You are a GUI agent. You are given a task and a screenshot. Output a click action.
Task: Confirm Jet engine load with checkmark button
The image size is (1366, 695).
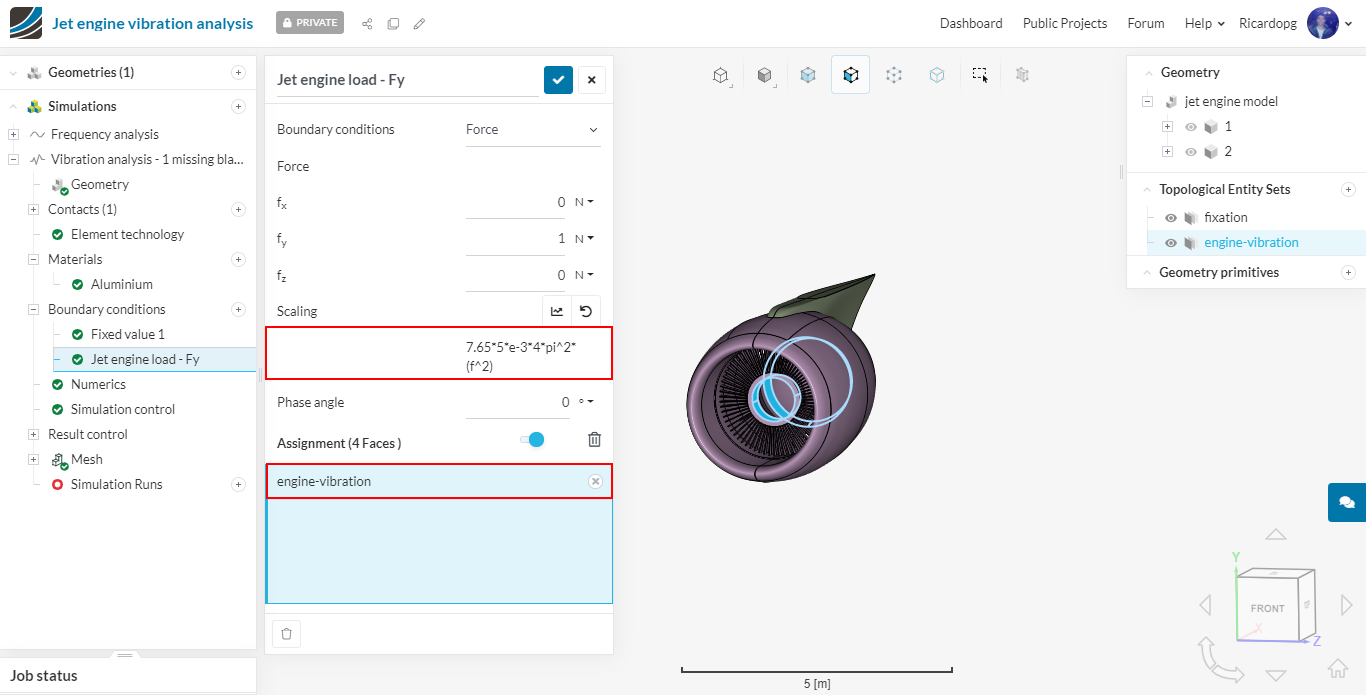coord(558,80)
